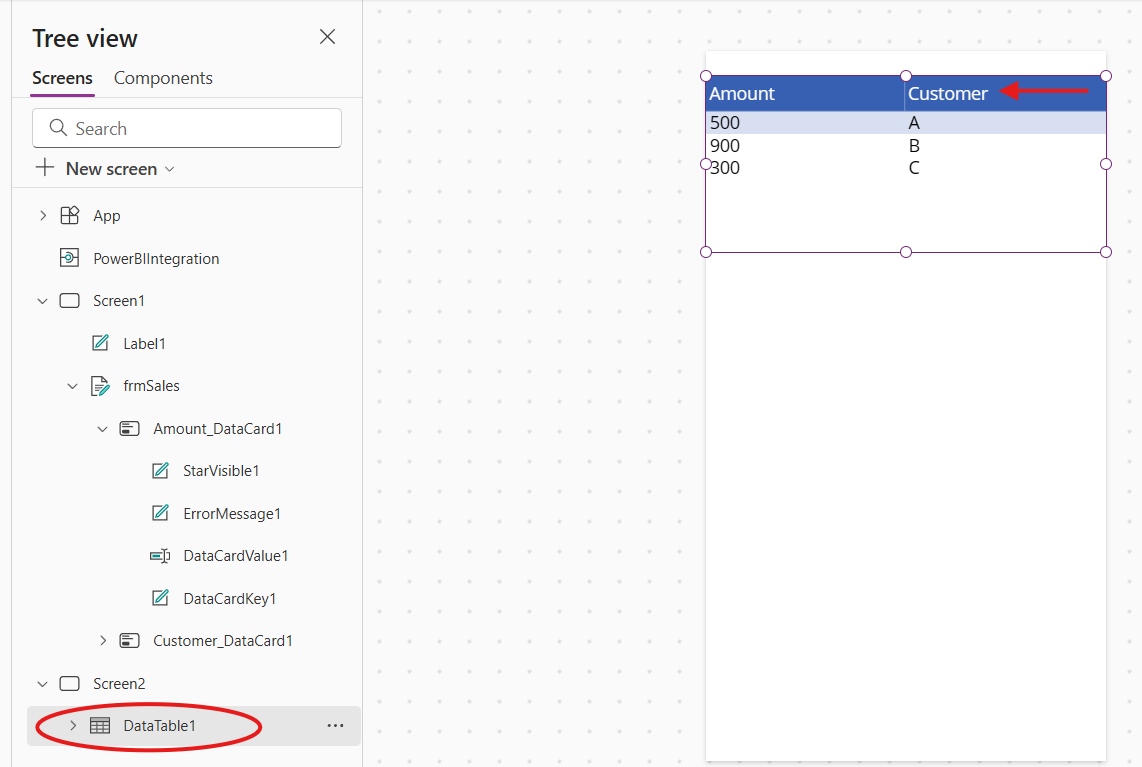
Task: Collapse the Amount_DataCard1 node
Action: pyautogui.click(x=103, y=429)
